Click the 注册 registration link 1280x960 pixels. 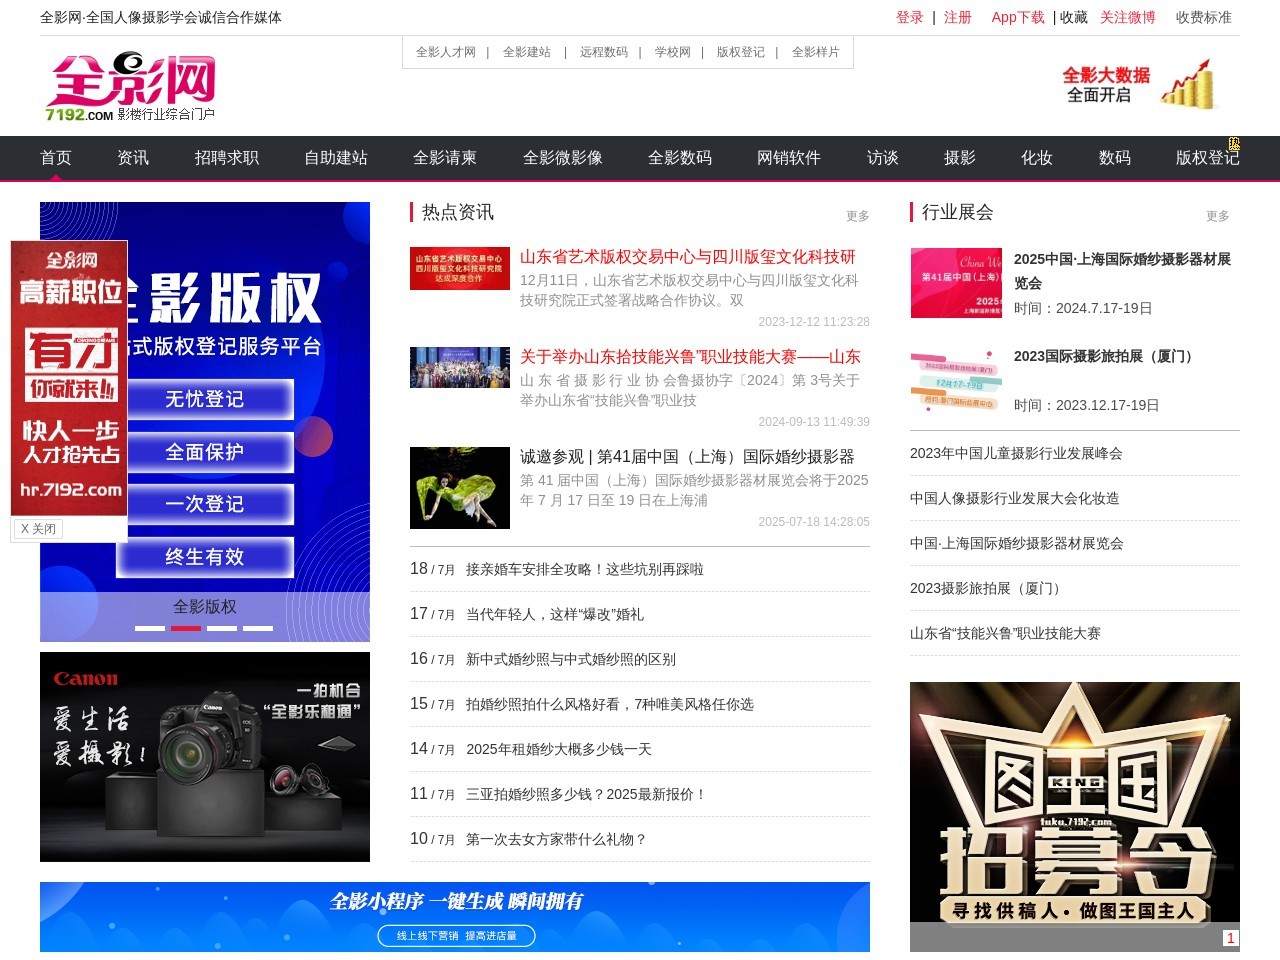coord(957,17)
